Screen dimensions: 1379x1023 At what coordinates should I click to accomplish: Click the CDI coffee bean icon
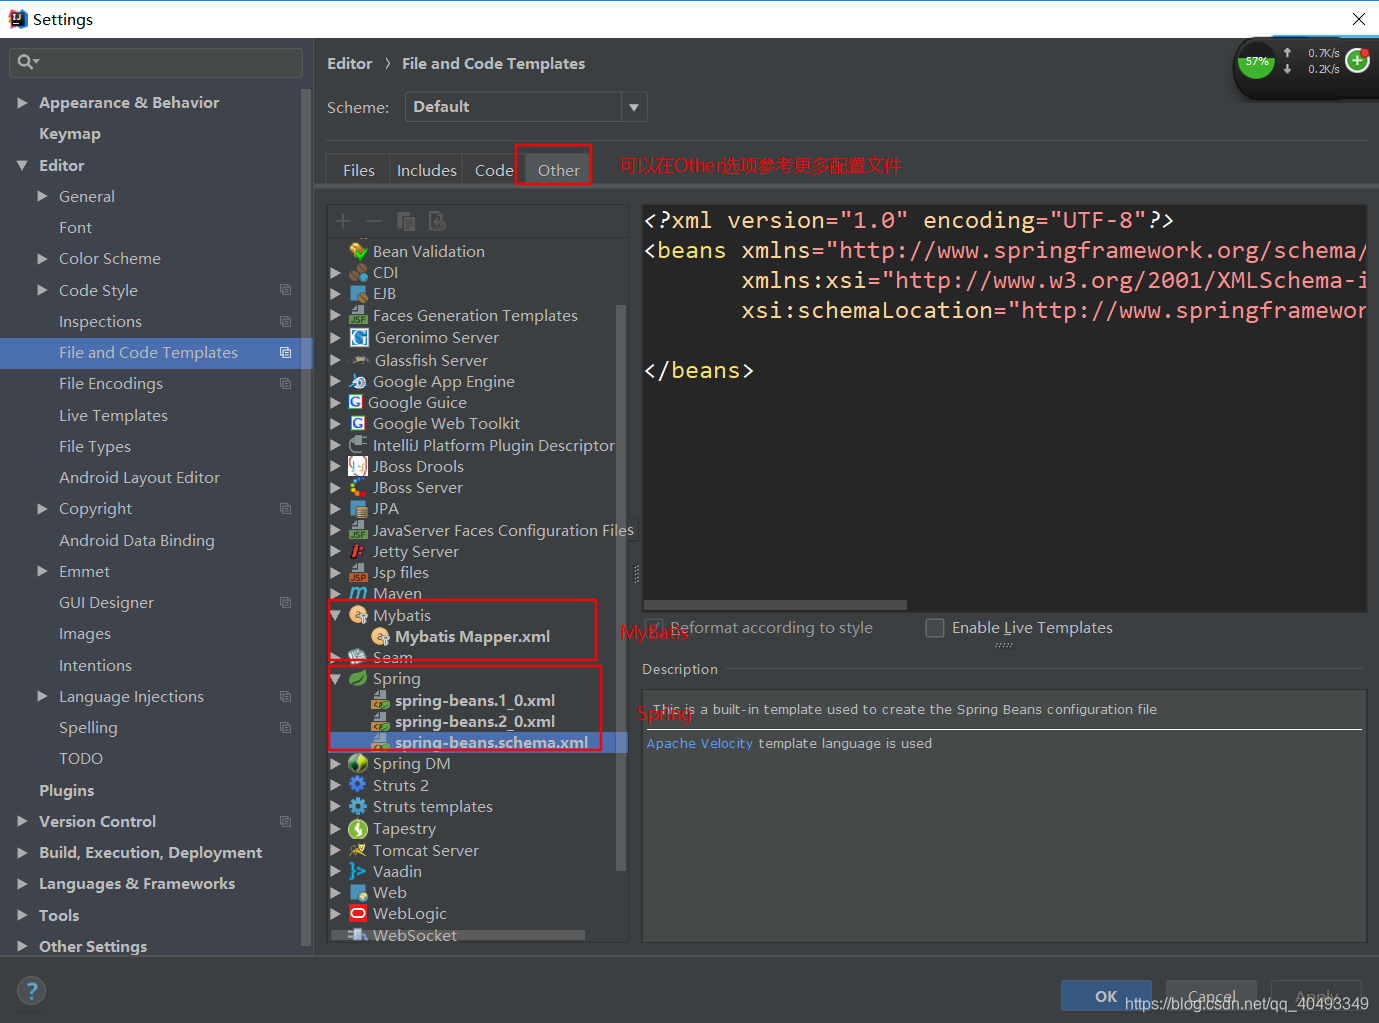point(358,272)
